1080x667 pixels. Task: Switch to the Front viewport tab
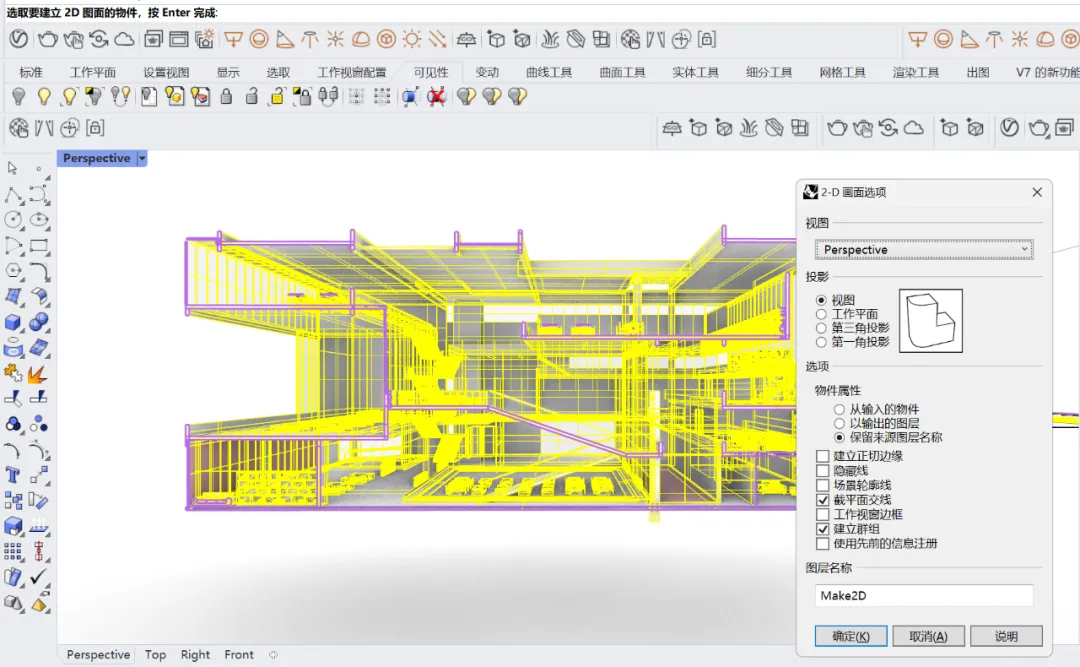(x=239, y=655)
